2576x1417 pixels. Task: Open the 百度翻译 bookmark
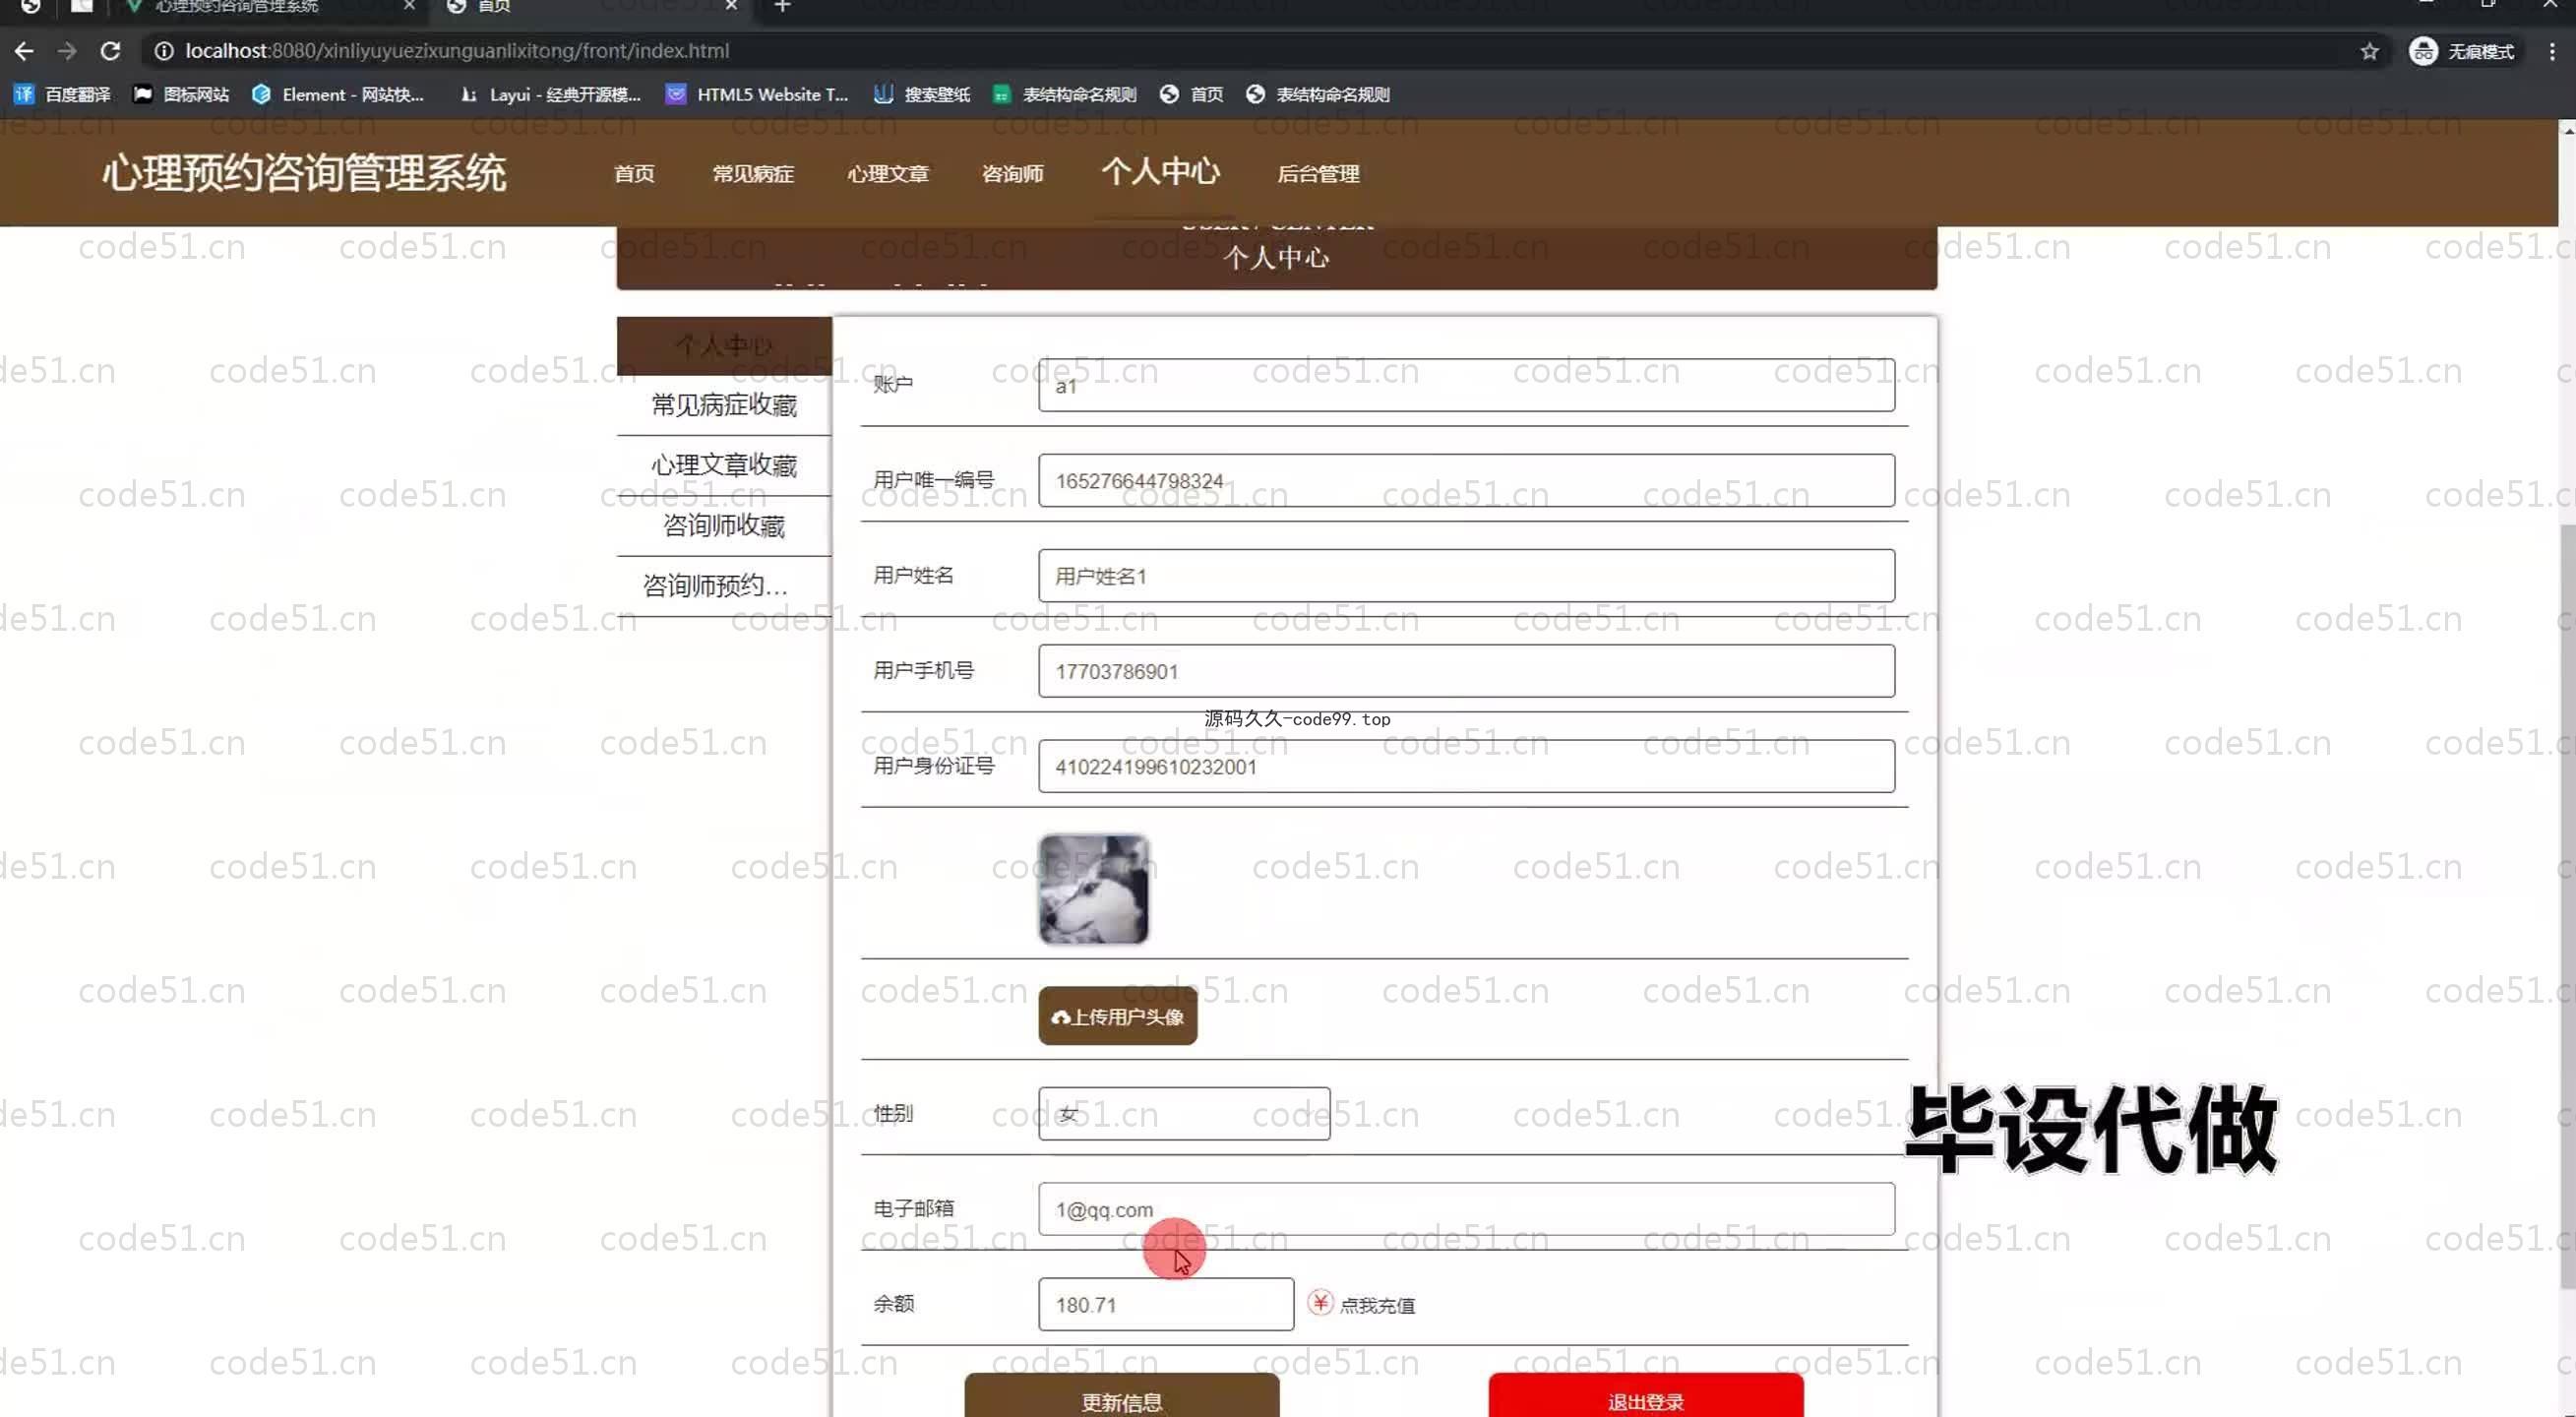[62, 94]
